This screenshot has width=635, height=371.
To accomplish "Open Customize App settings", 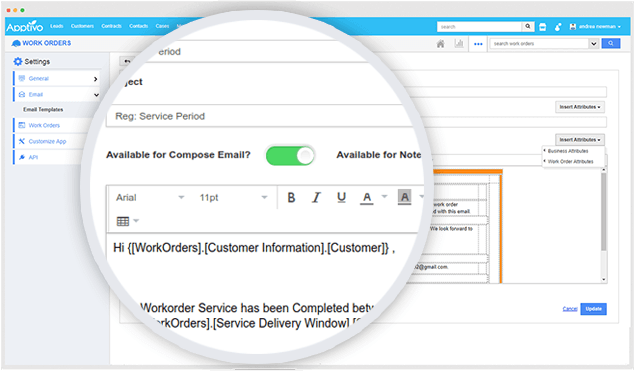I will pos(47,141).
